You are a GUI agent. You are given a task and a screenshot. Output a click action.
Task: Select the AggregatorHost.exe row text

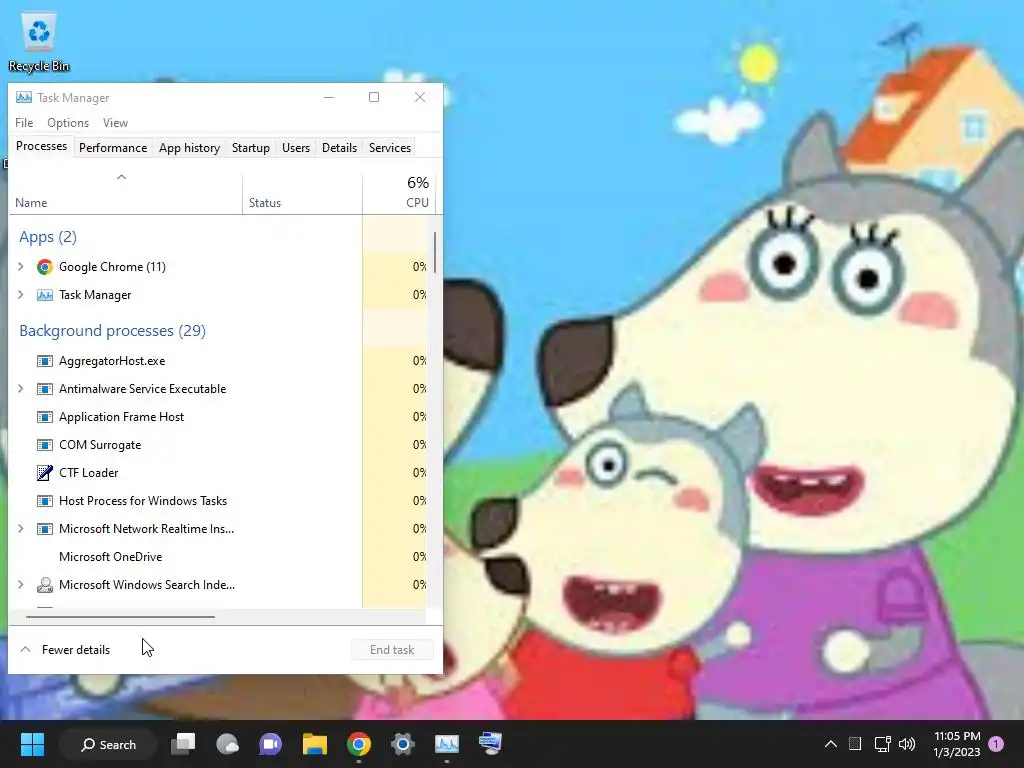(112, 360)
